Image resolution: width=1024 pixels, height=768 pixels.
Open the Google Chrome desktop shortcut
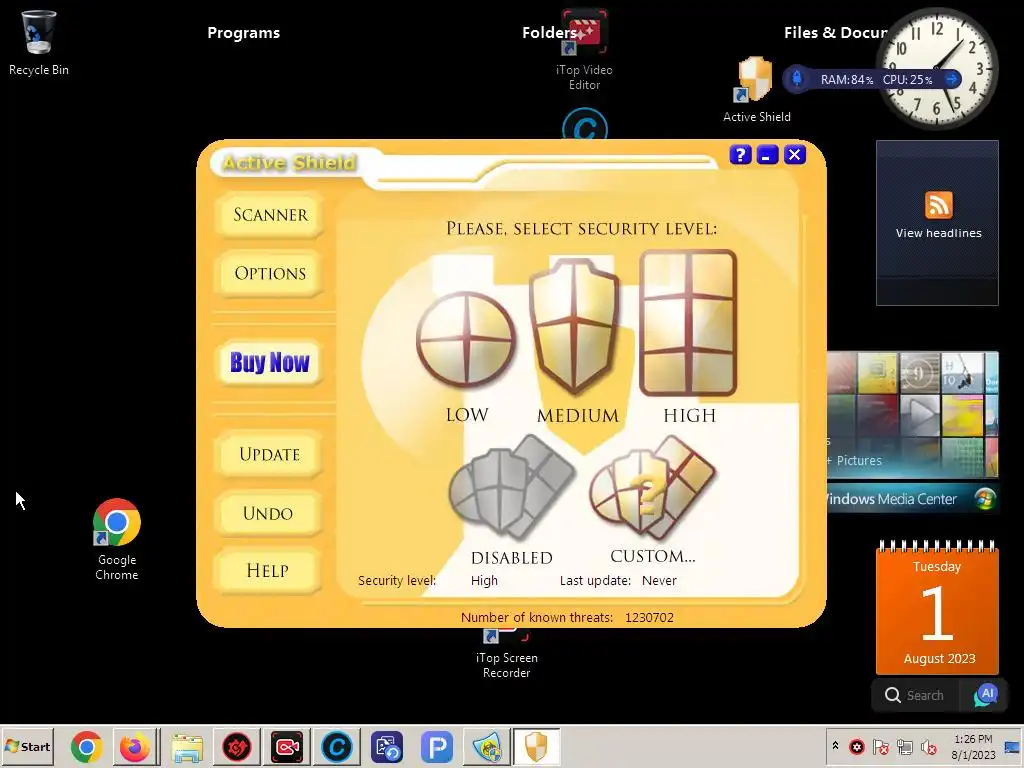click(116, 539)
